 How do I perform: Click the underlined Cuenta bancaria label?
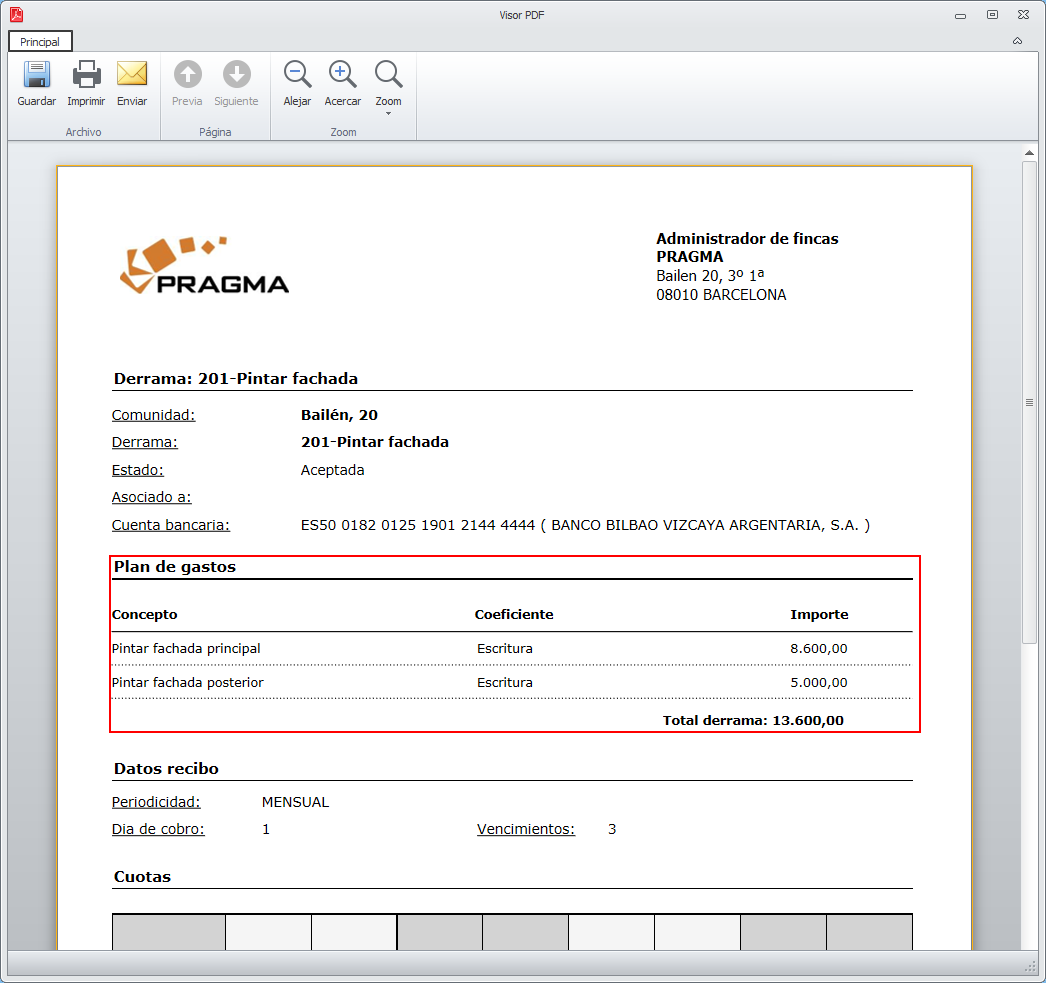point(170,525)
